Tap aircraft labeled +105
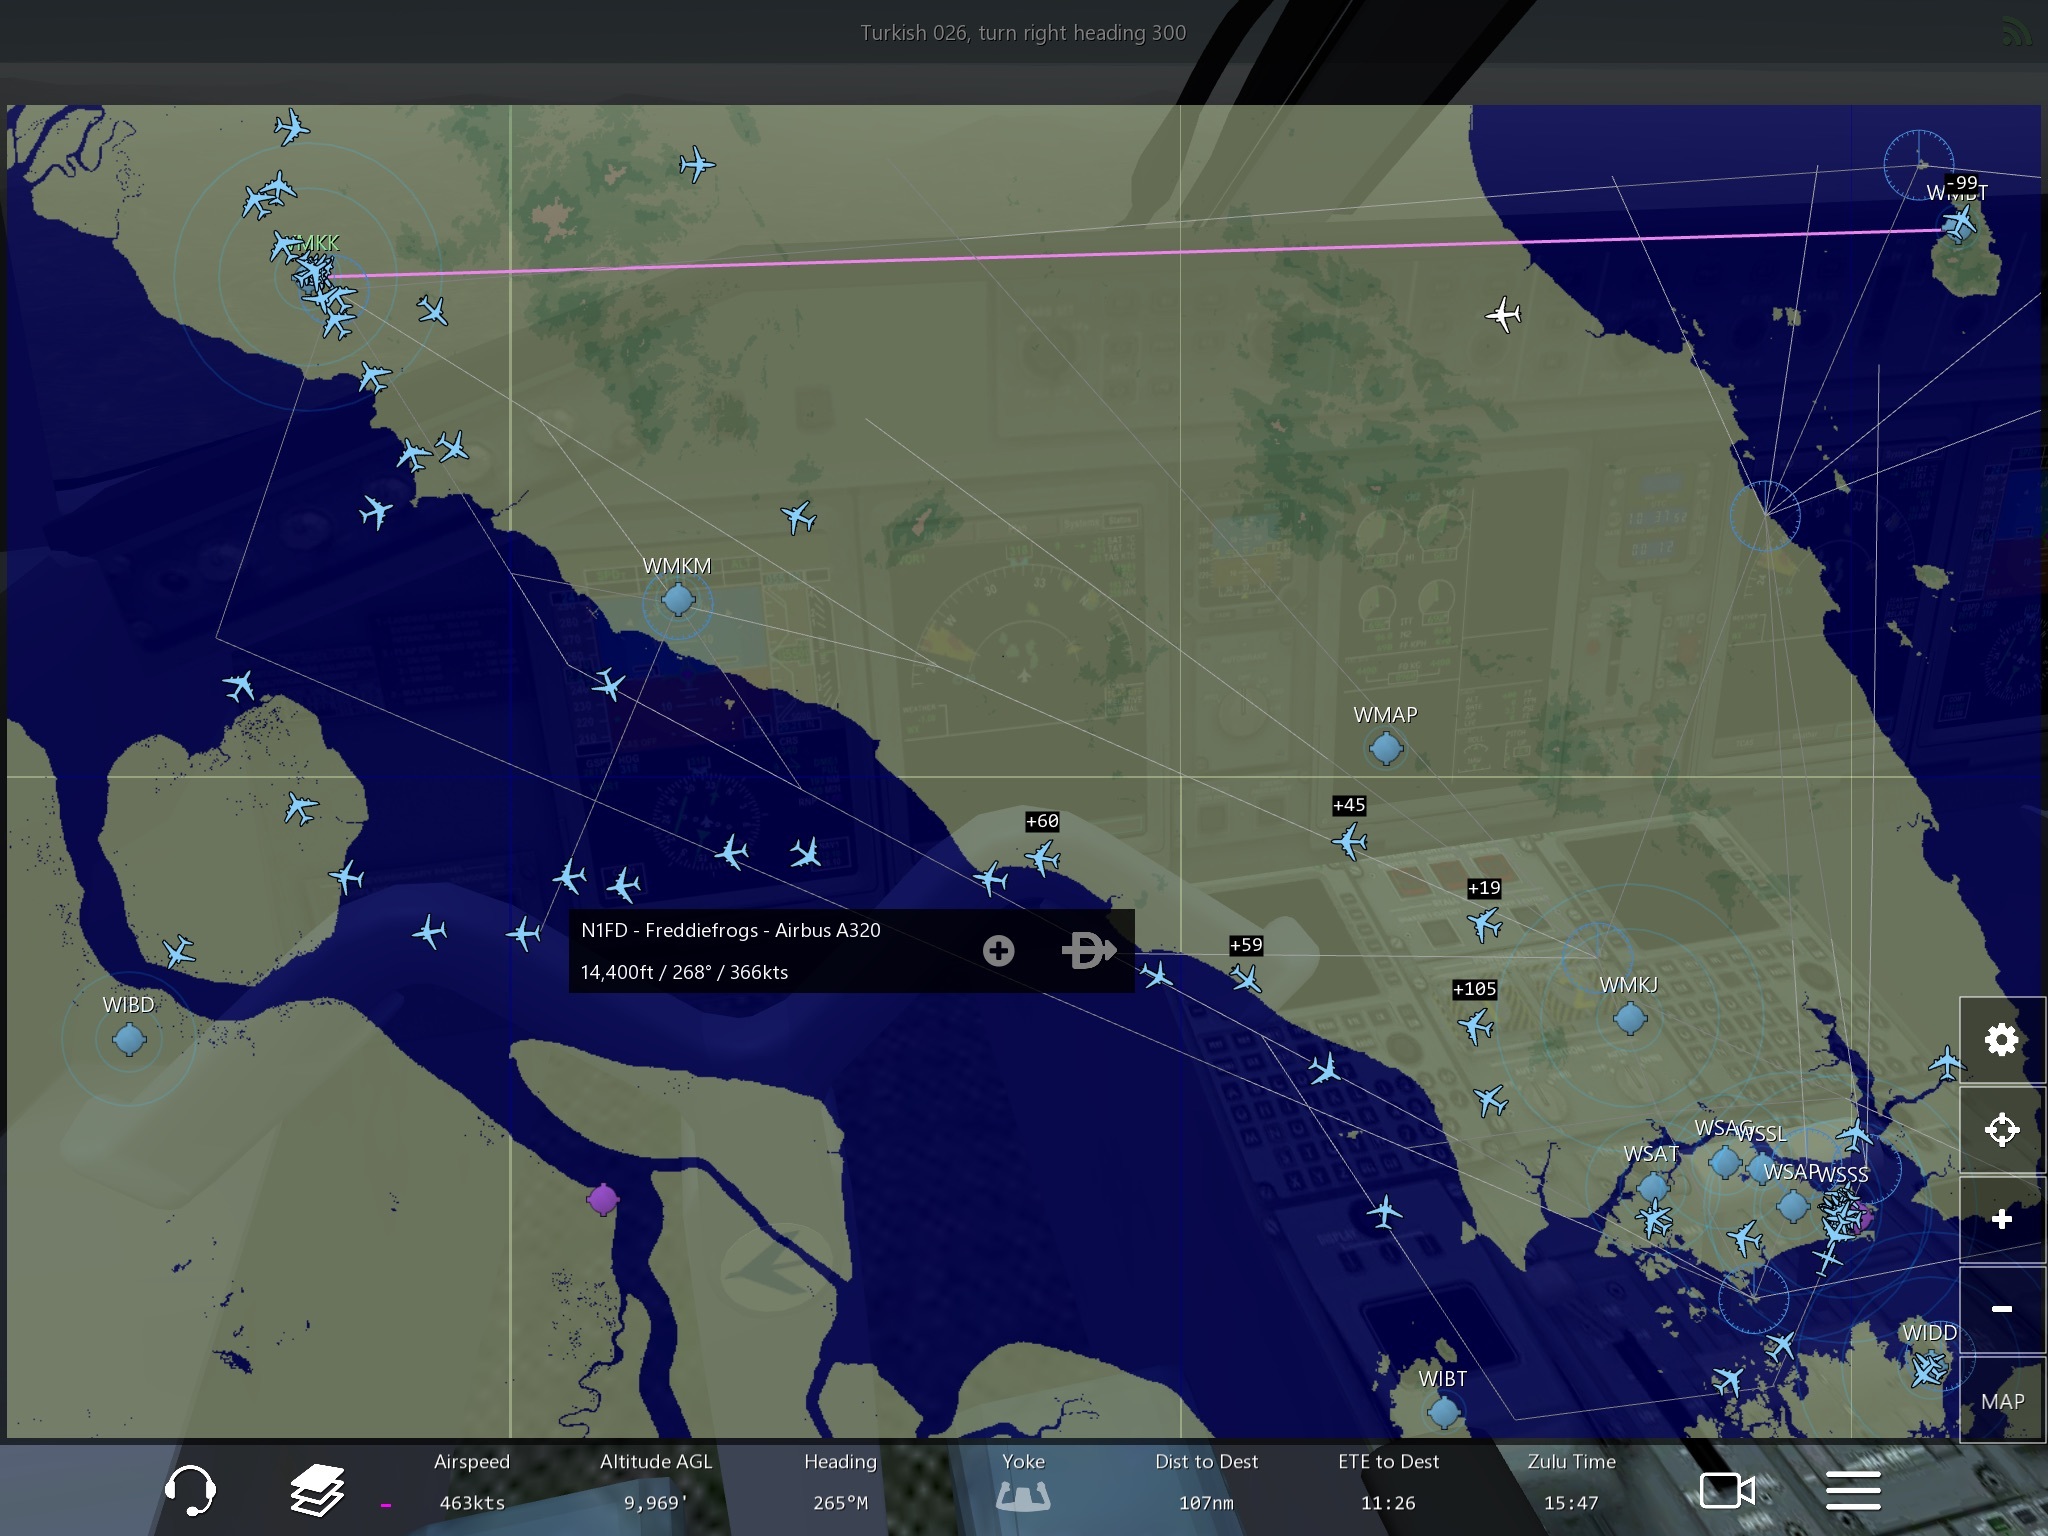This screenshot has height=1536, width=2048. [x=1476, y=1025]
